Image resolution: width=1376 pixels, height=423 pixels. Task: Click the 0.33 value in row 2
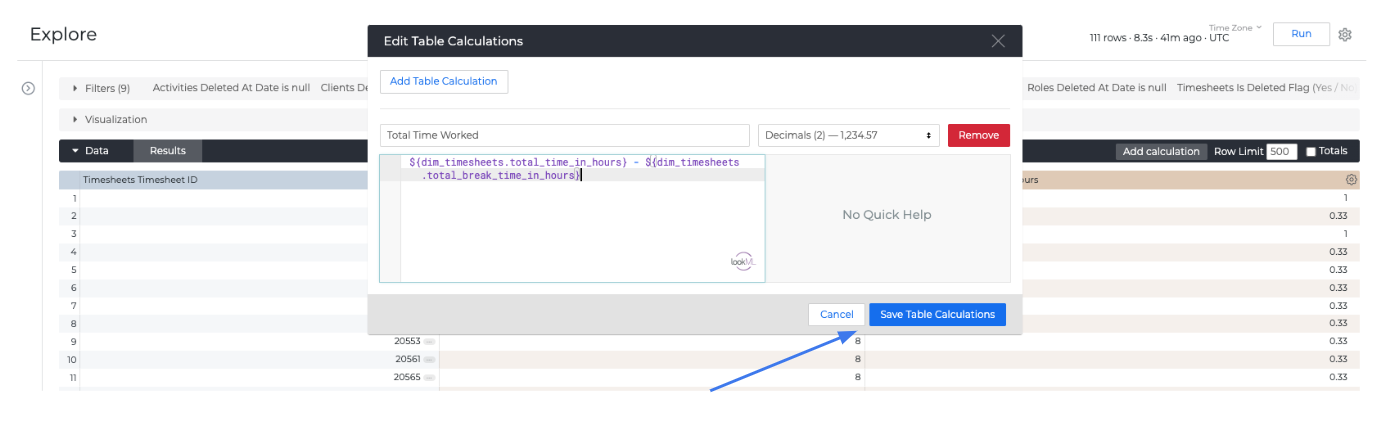tap(1338, 215)
